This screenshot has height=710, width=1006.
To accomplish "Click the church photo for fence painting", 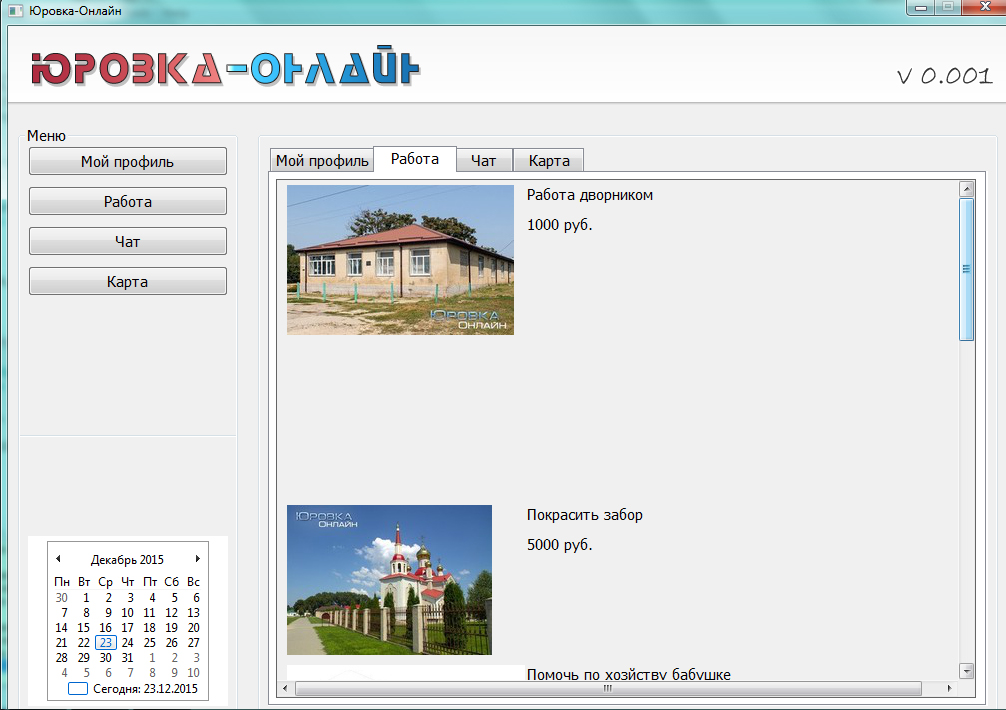I will click(x=389, y=580).
